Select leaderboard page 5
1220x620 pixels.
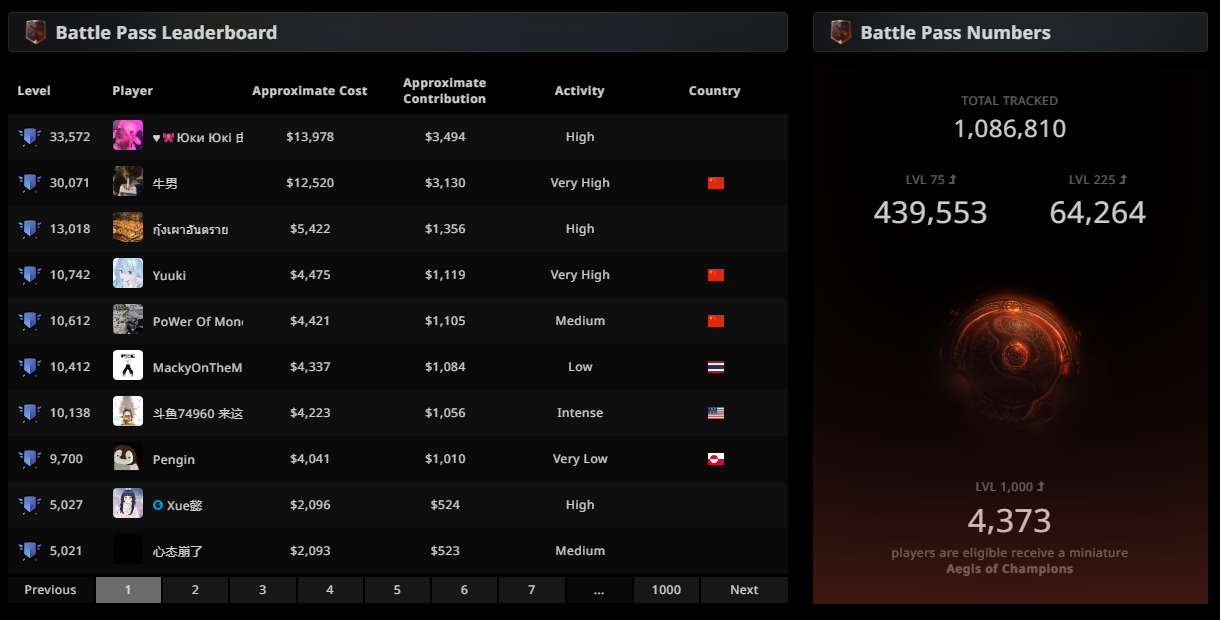click(x=397, y=590)
